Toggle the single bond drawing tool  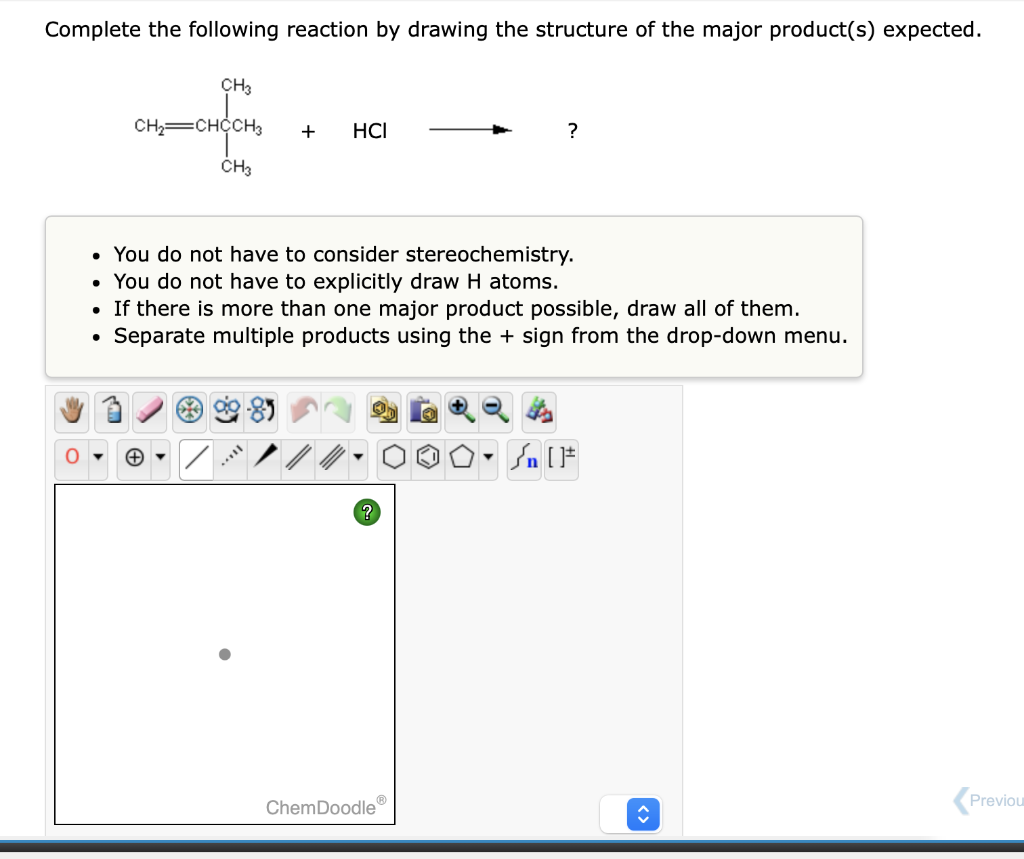click(195, 459)
